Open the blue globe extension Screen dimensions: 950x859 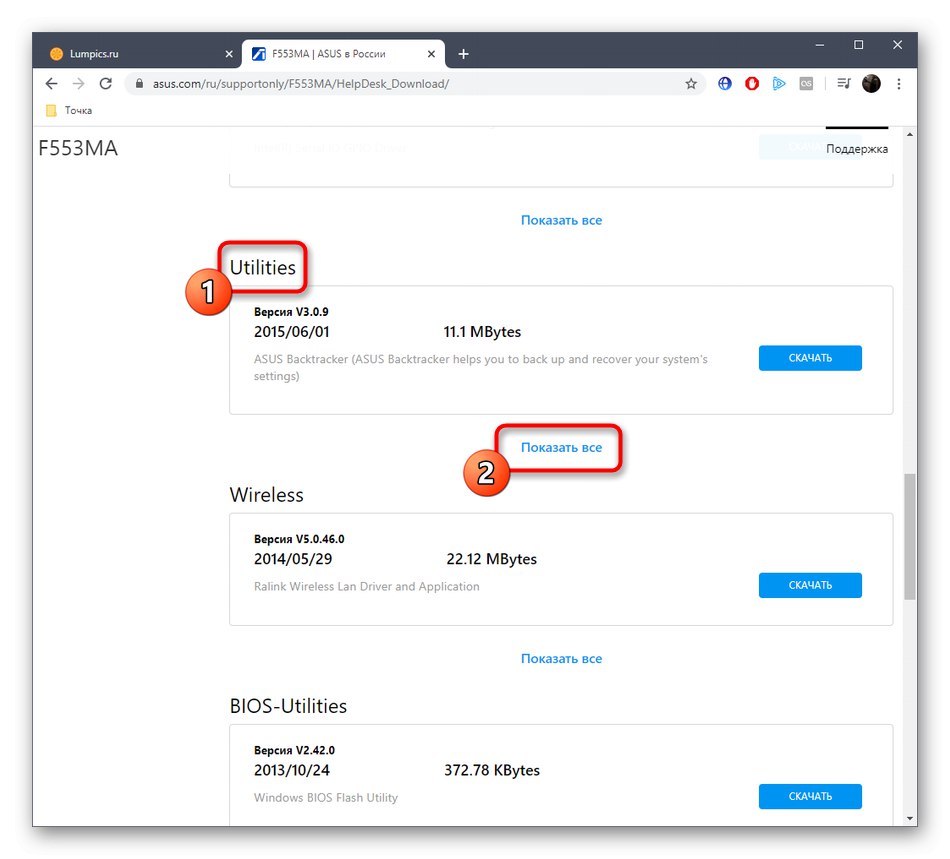click(724, 84)
